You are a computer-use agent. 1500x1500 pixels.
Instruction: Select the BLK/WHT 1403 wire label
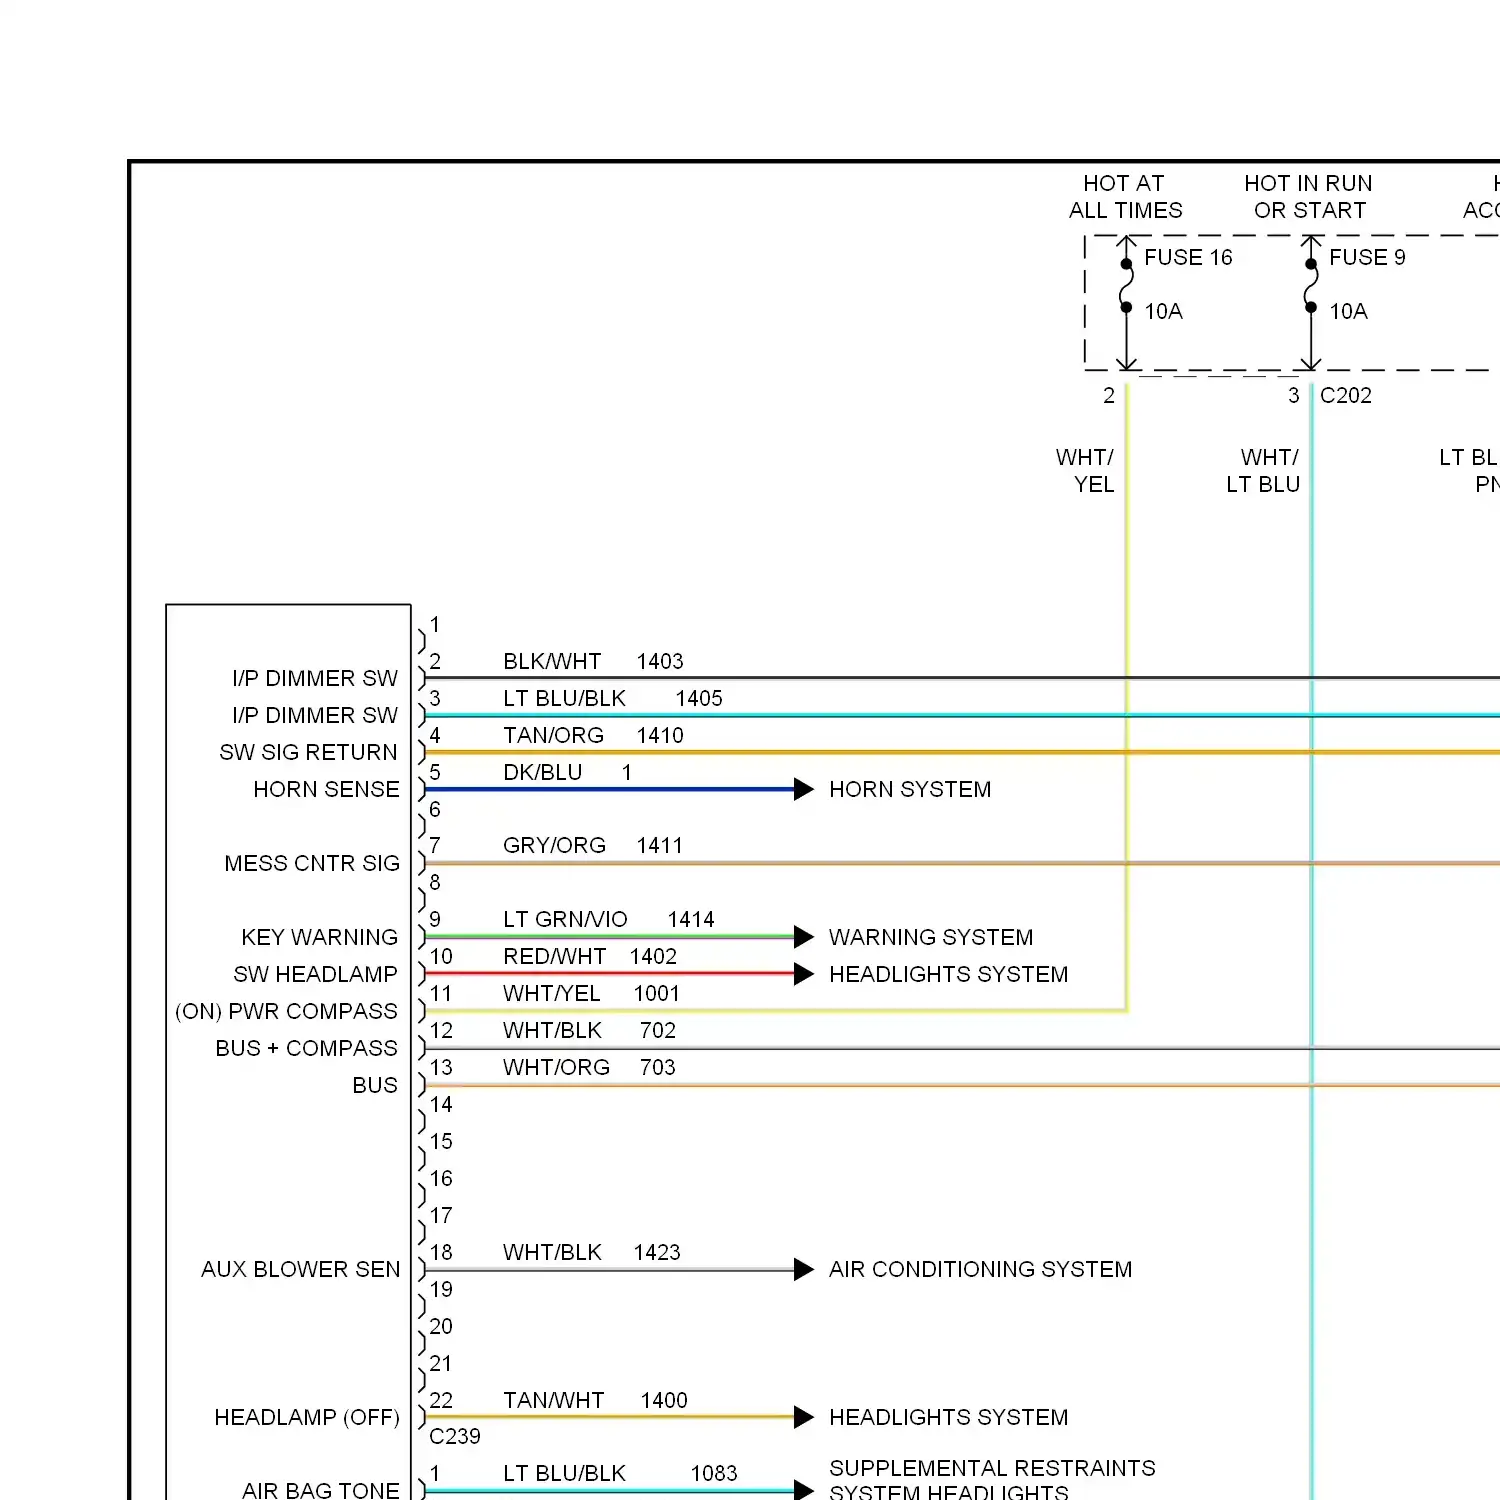click(593, 662)
